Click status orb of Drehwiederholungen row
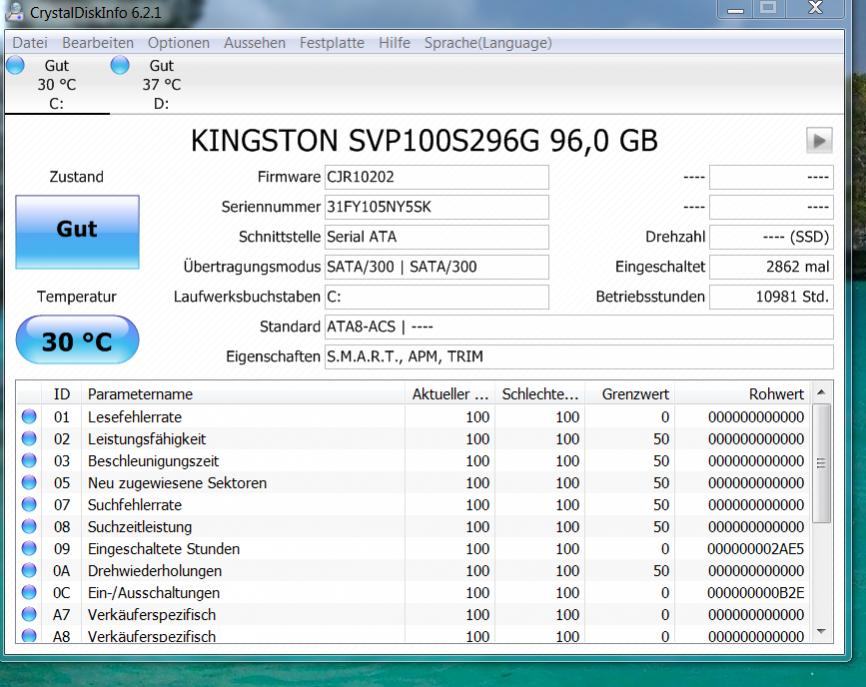Image resolution: width=866 pixels, height=687 pixels. point(29,570)
